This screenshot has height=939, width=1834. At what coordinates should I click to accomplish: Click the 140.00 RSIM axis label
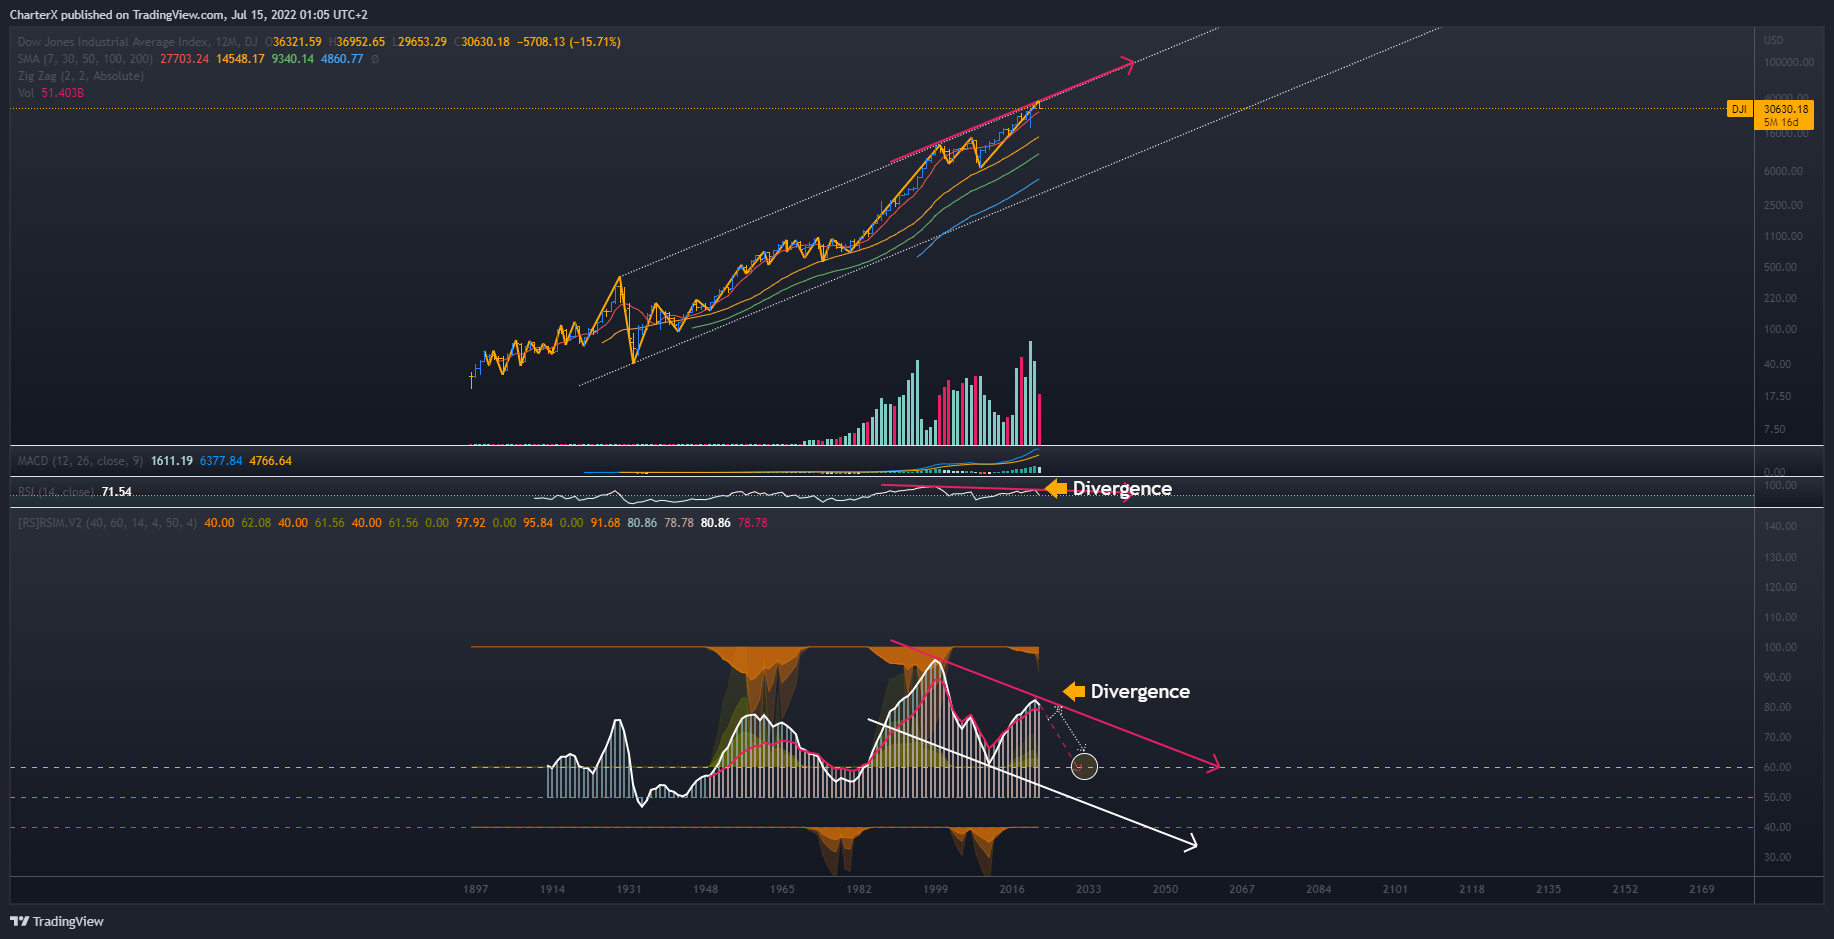(x=1780, y=526)
